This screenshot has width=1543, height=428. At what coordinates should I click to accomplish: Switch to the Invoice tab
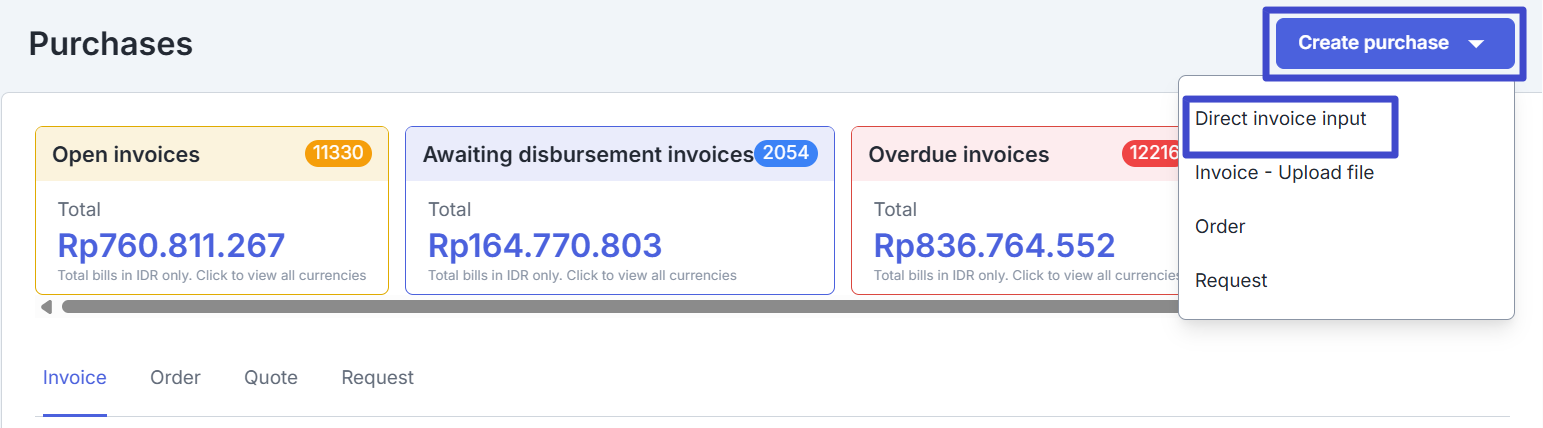pyautogui.click(x=75, y=378)
